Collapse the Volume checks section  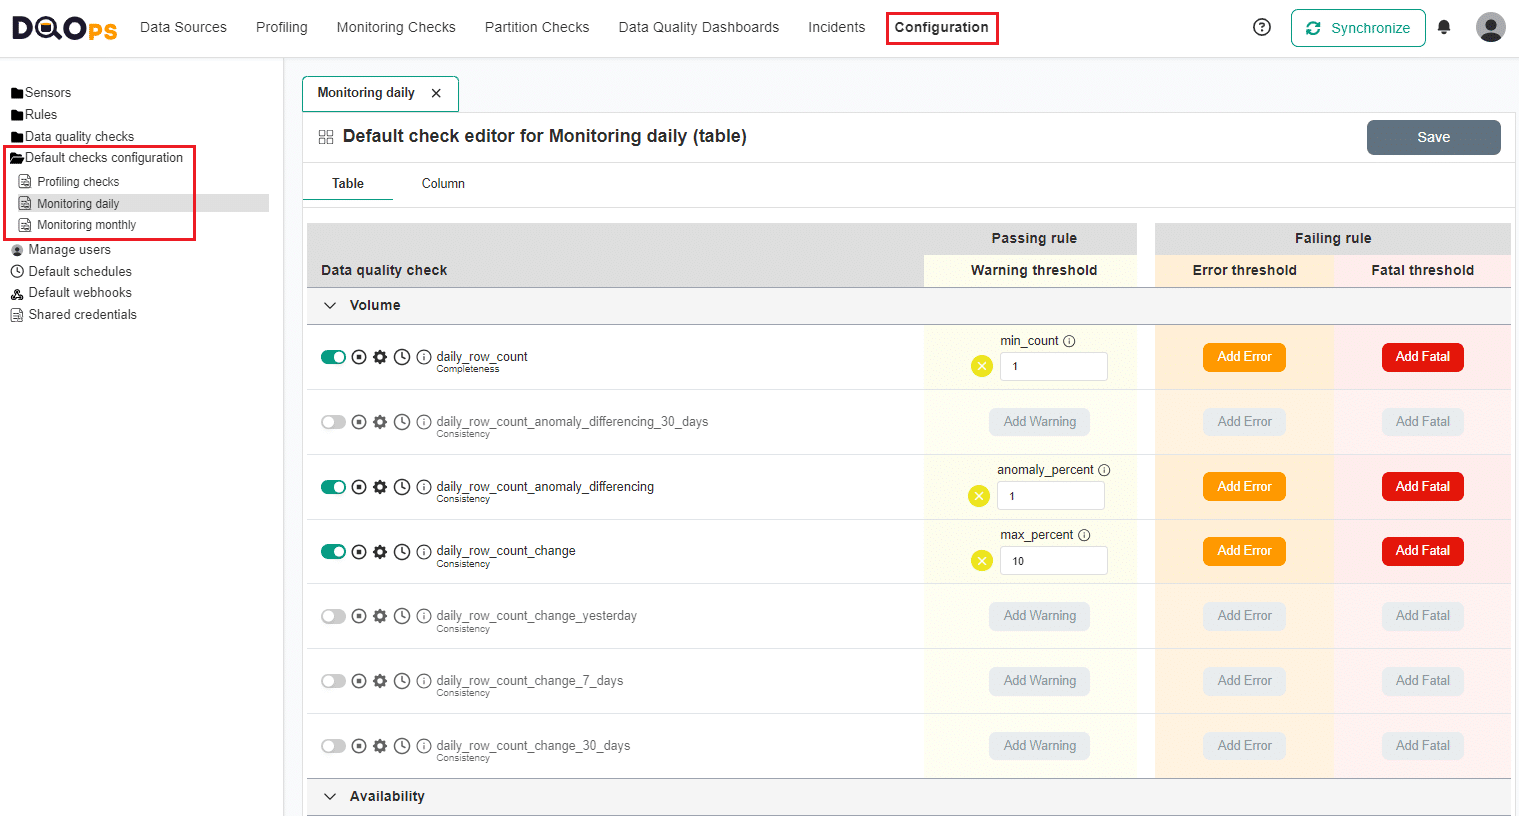click(x=330, y=305)
